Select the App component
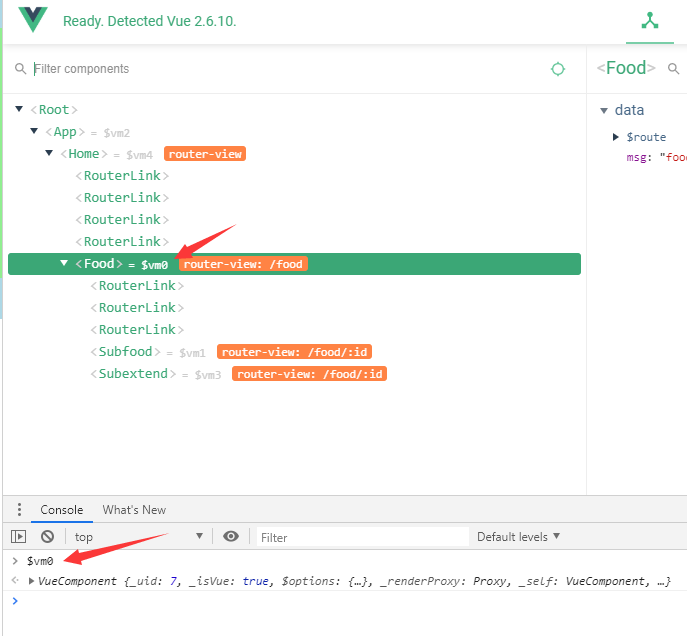The image size is (687, 636). pyautogui.click(x=65, y=132)
